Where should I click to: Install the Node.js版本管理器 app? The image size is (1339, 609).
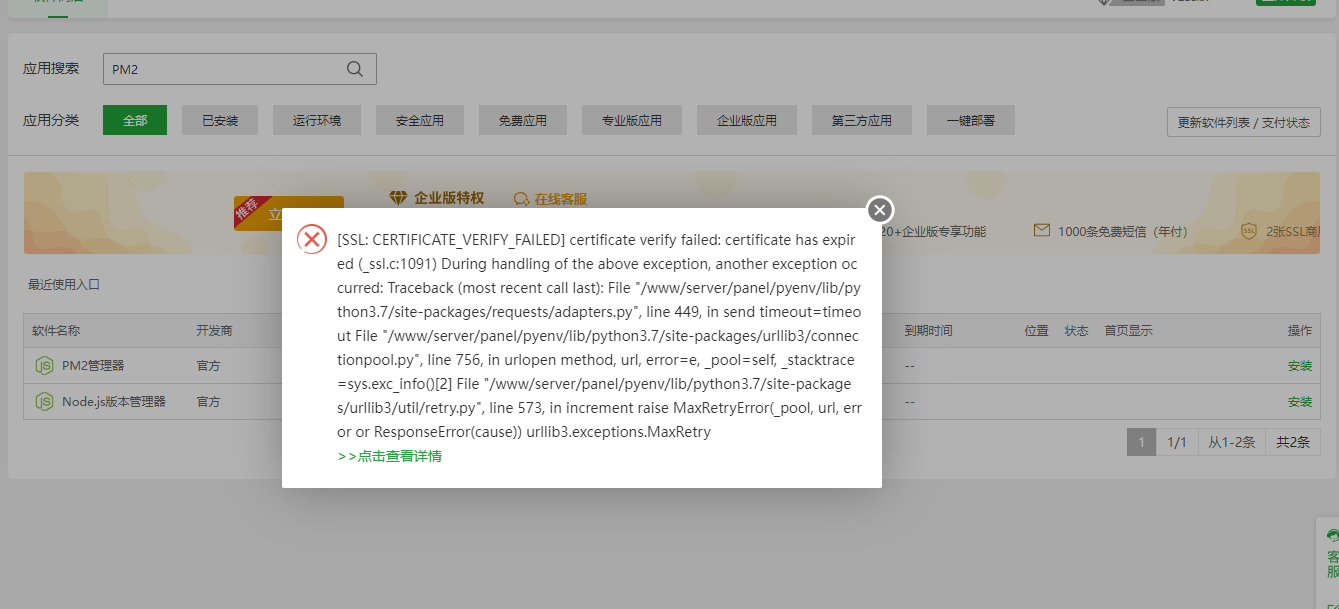click(1300, 402)
